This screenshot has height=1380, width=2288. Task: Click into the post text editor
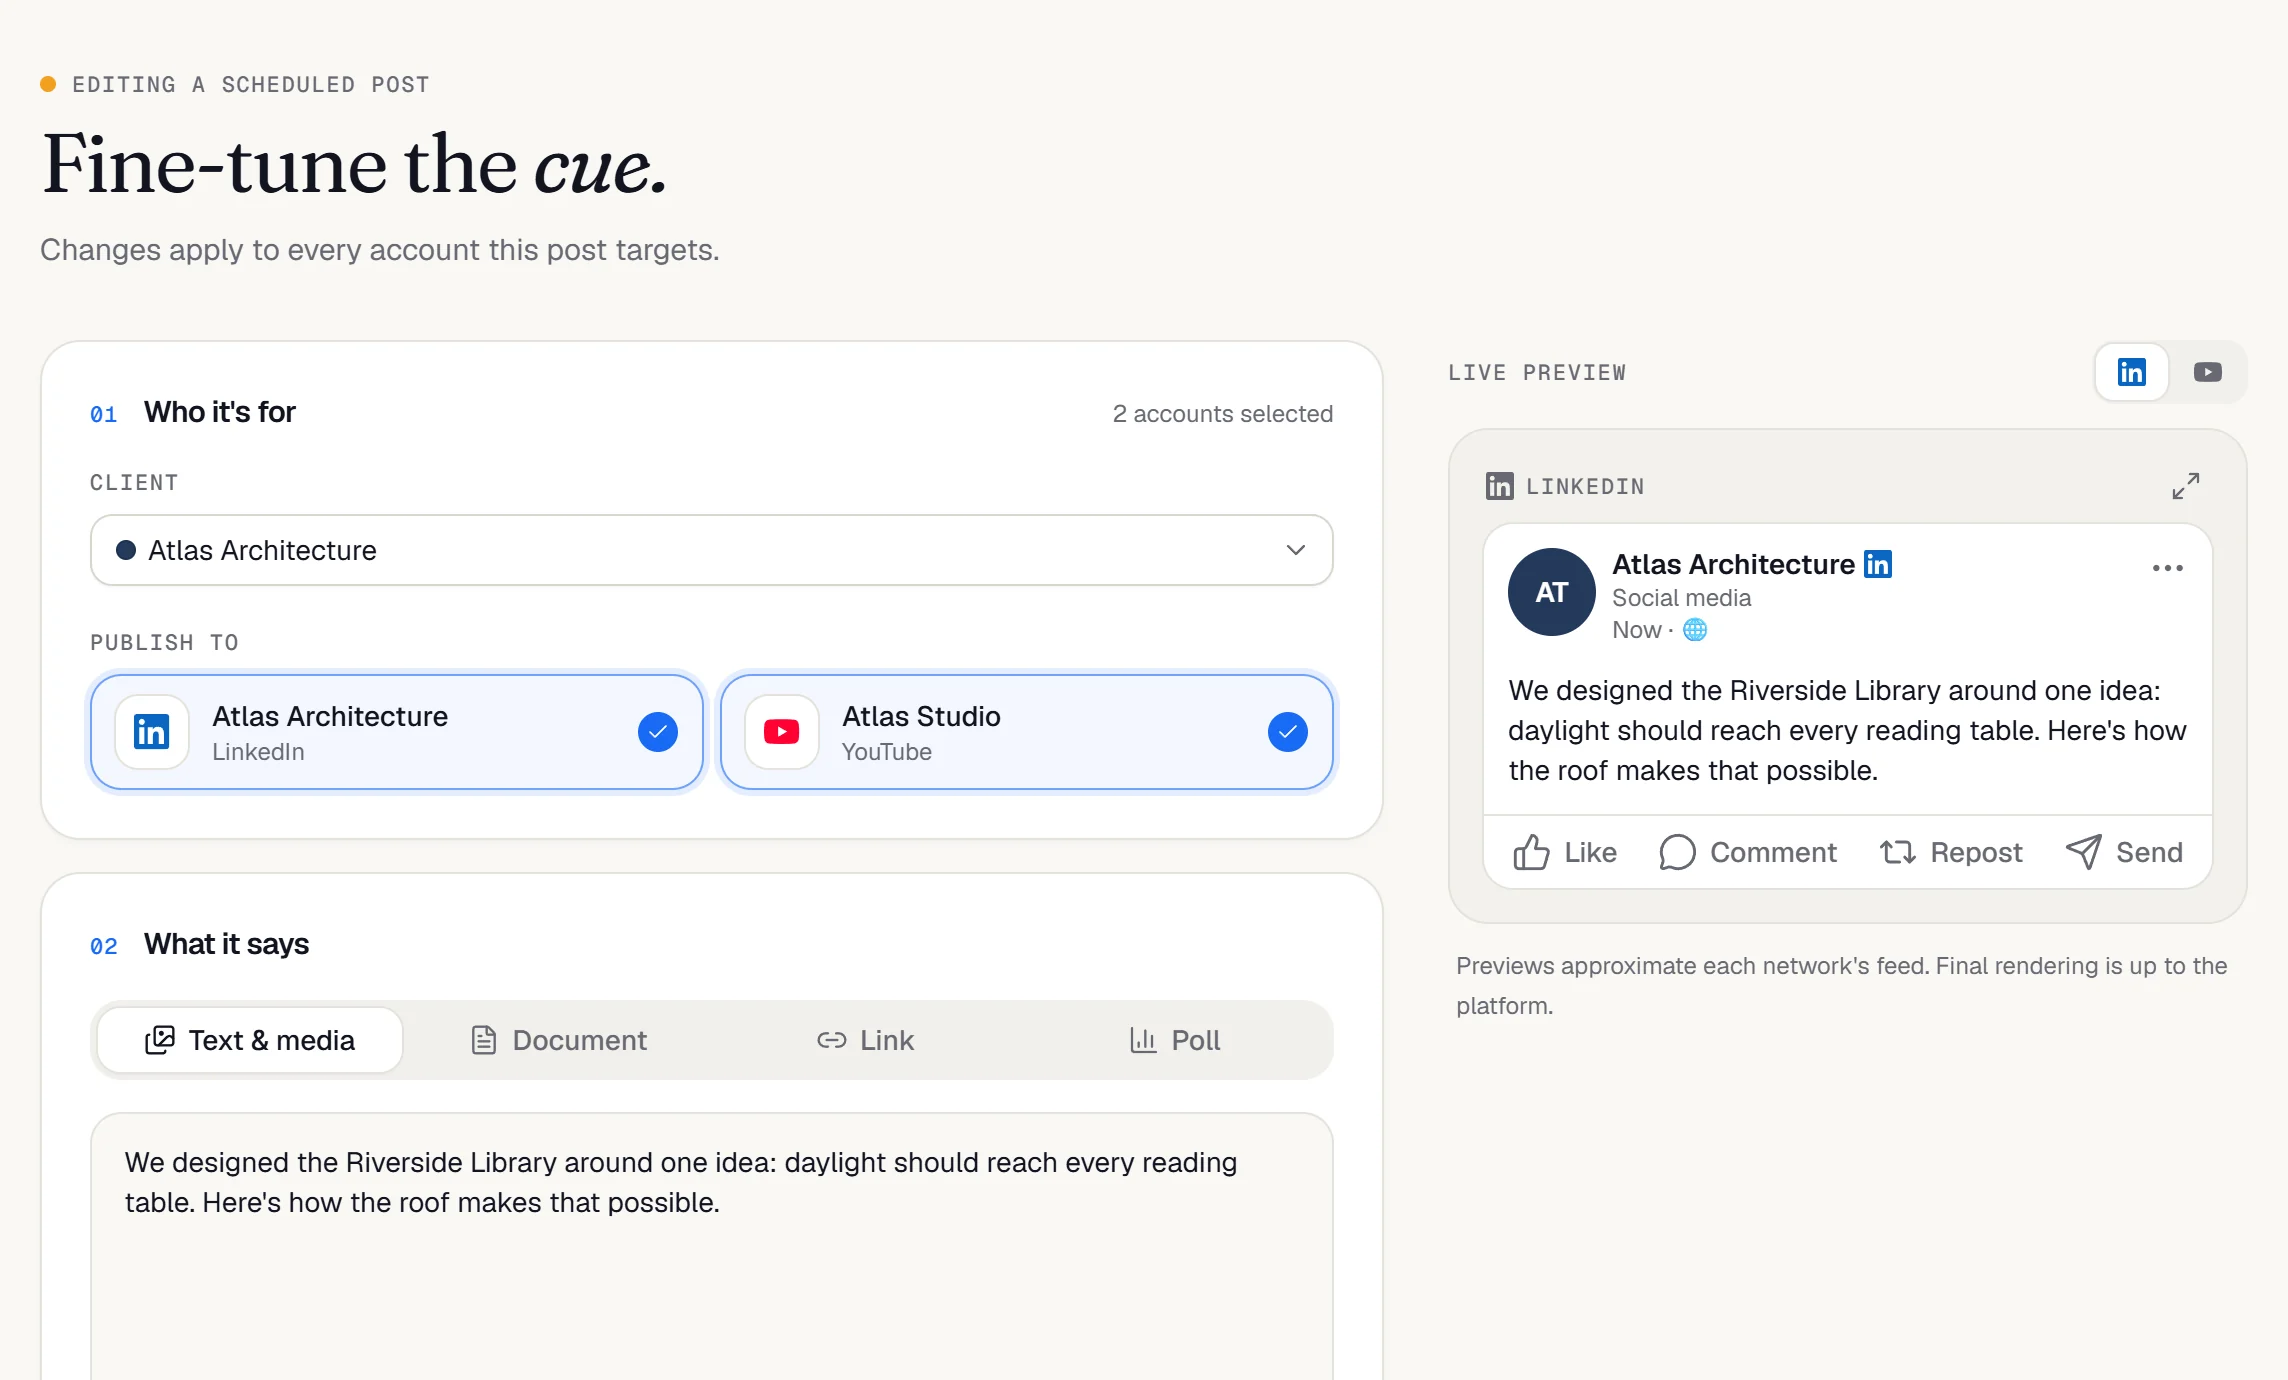(x=712, y=1247)
